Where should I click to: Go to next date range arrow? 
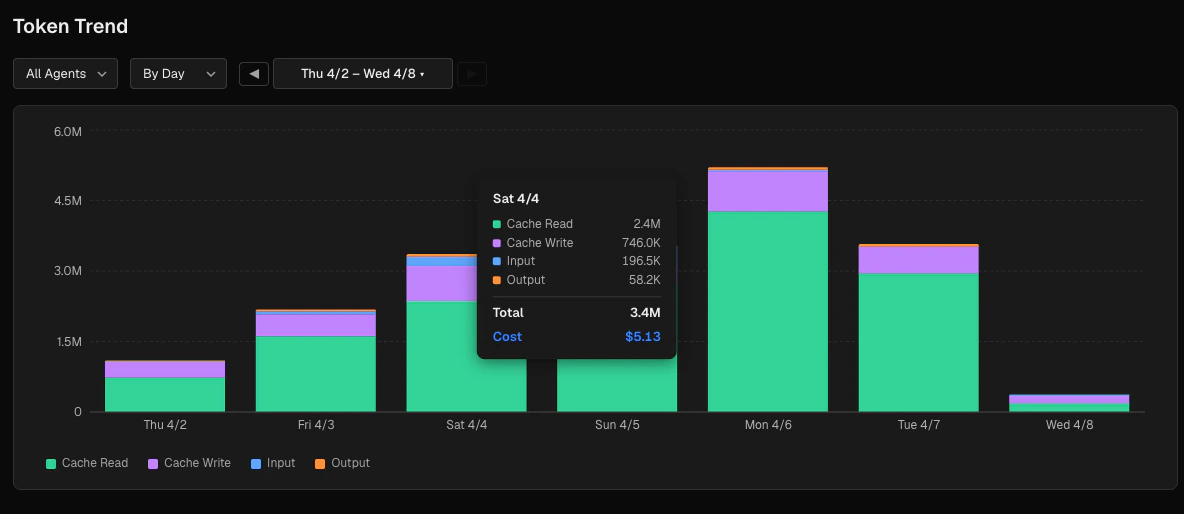click(x=472, y=74)
